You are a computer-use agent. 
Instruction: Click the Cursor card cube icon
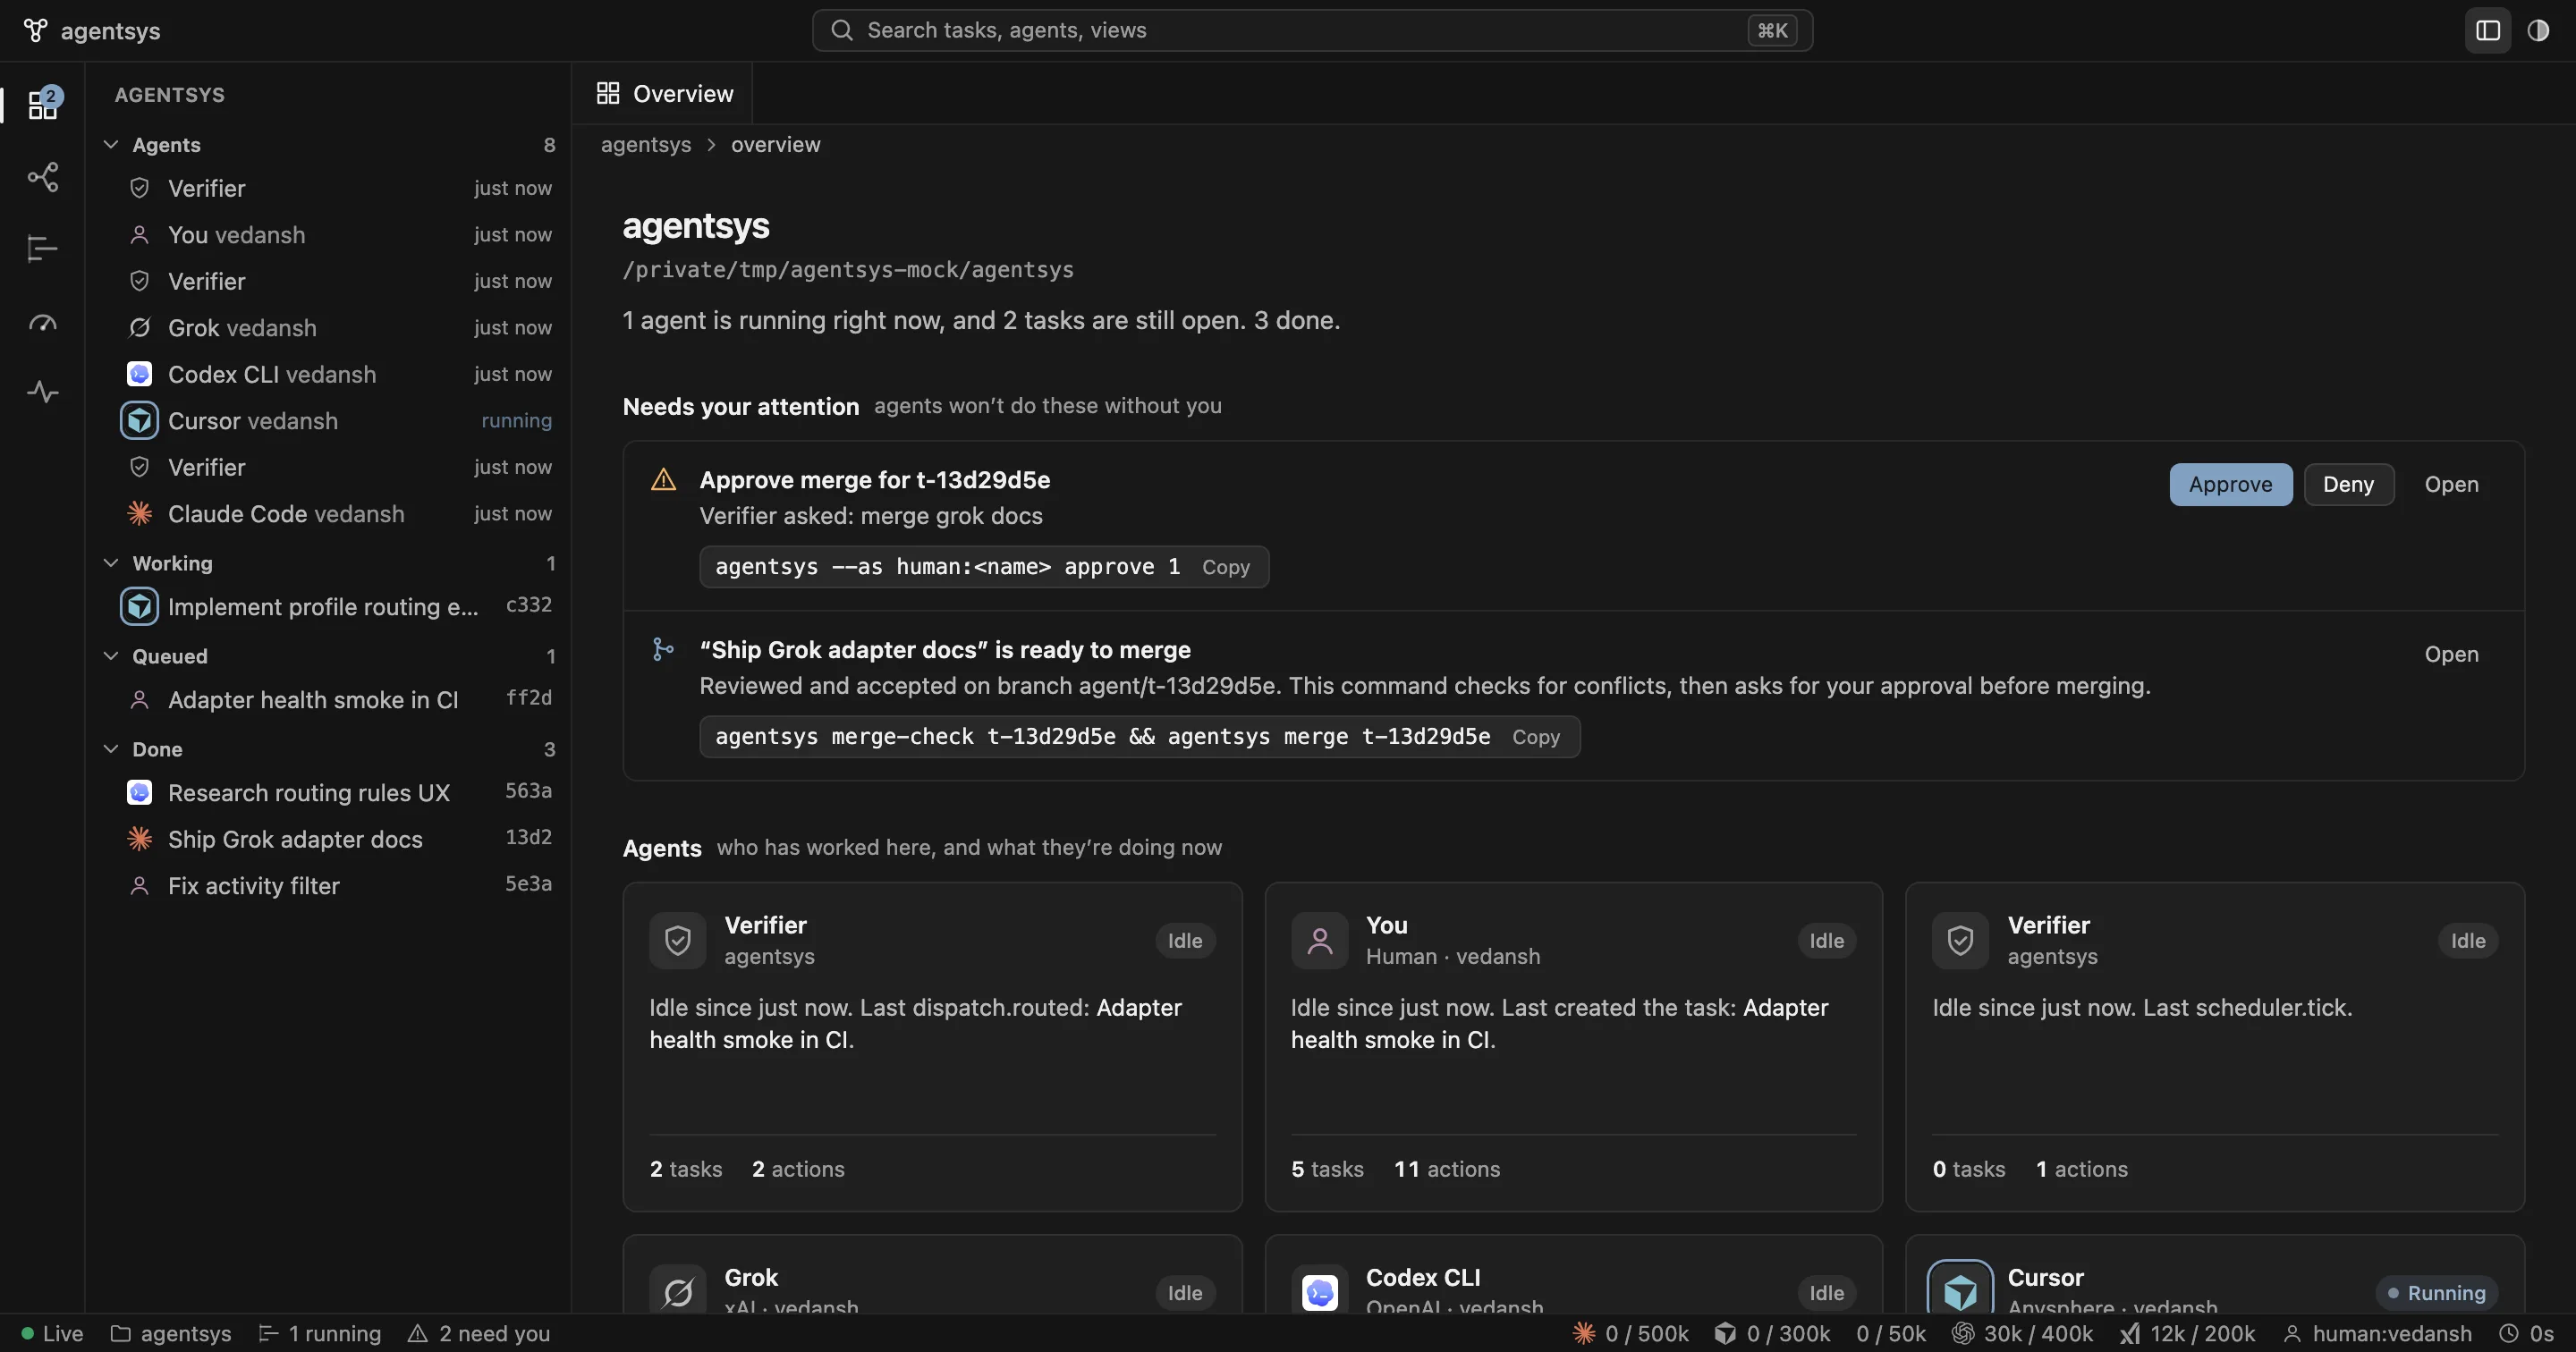pos(1960,1290)
